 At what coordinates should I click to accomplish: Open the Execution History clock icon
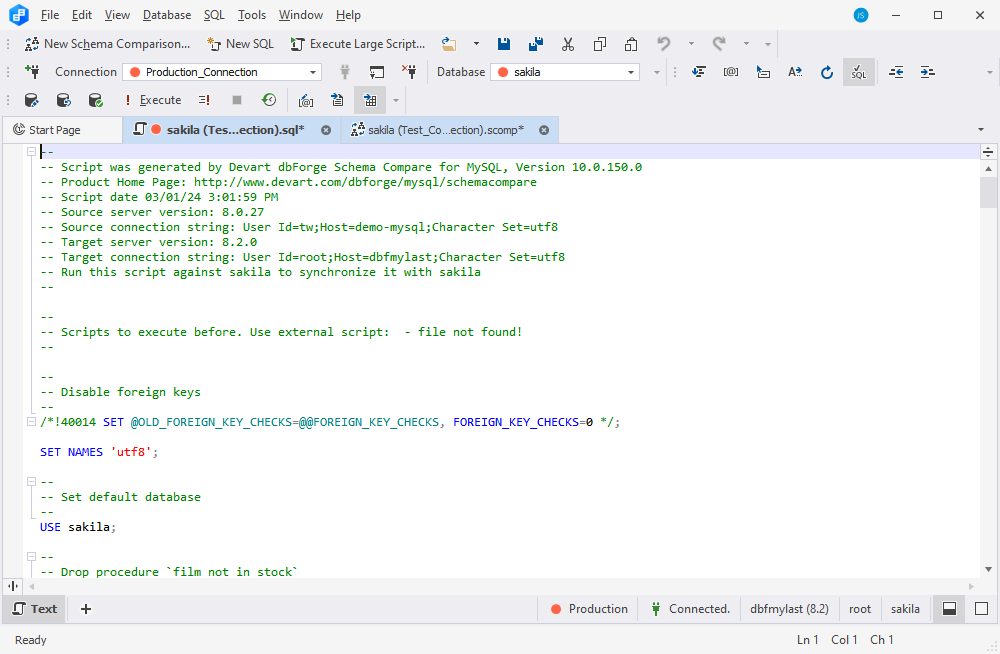[269, 100]
